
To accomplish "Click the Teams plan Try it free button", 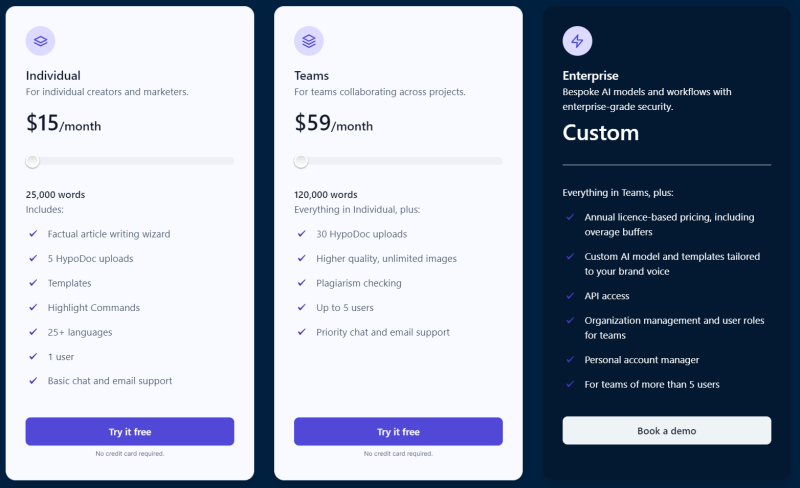I will 398,431.
